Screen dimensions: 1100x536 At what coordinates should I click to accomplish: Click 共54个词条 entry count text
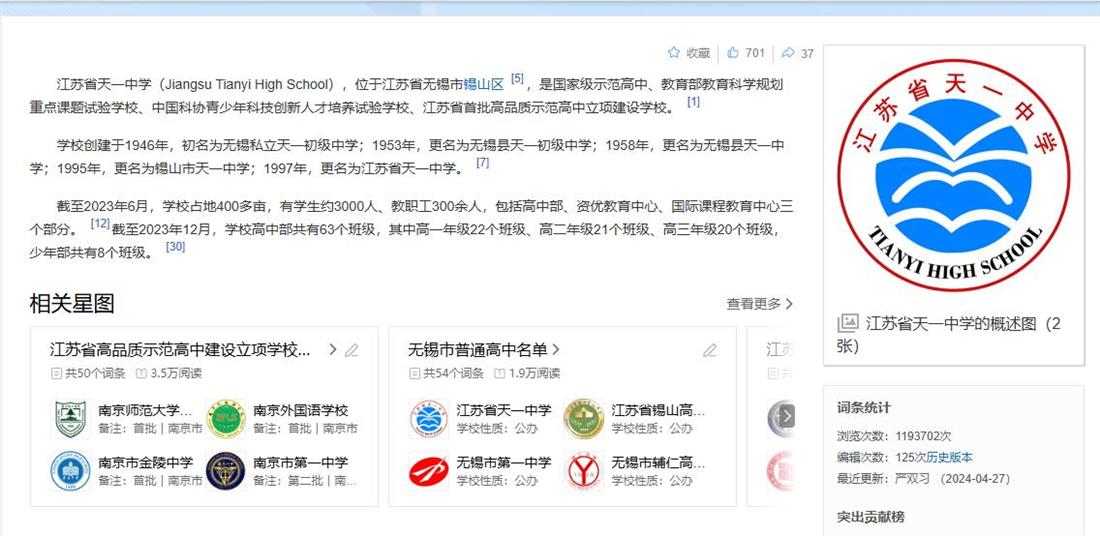click(x=453, y=374)
